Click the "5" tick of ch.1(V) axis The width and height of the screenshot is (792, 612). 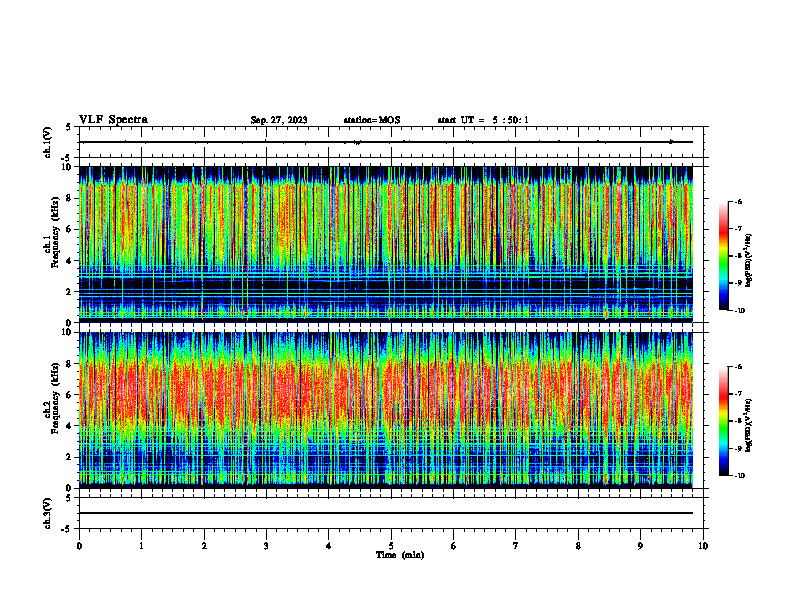[68, 127]
